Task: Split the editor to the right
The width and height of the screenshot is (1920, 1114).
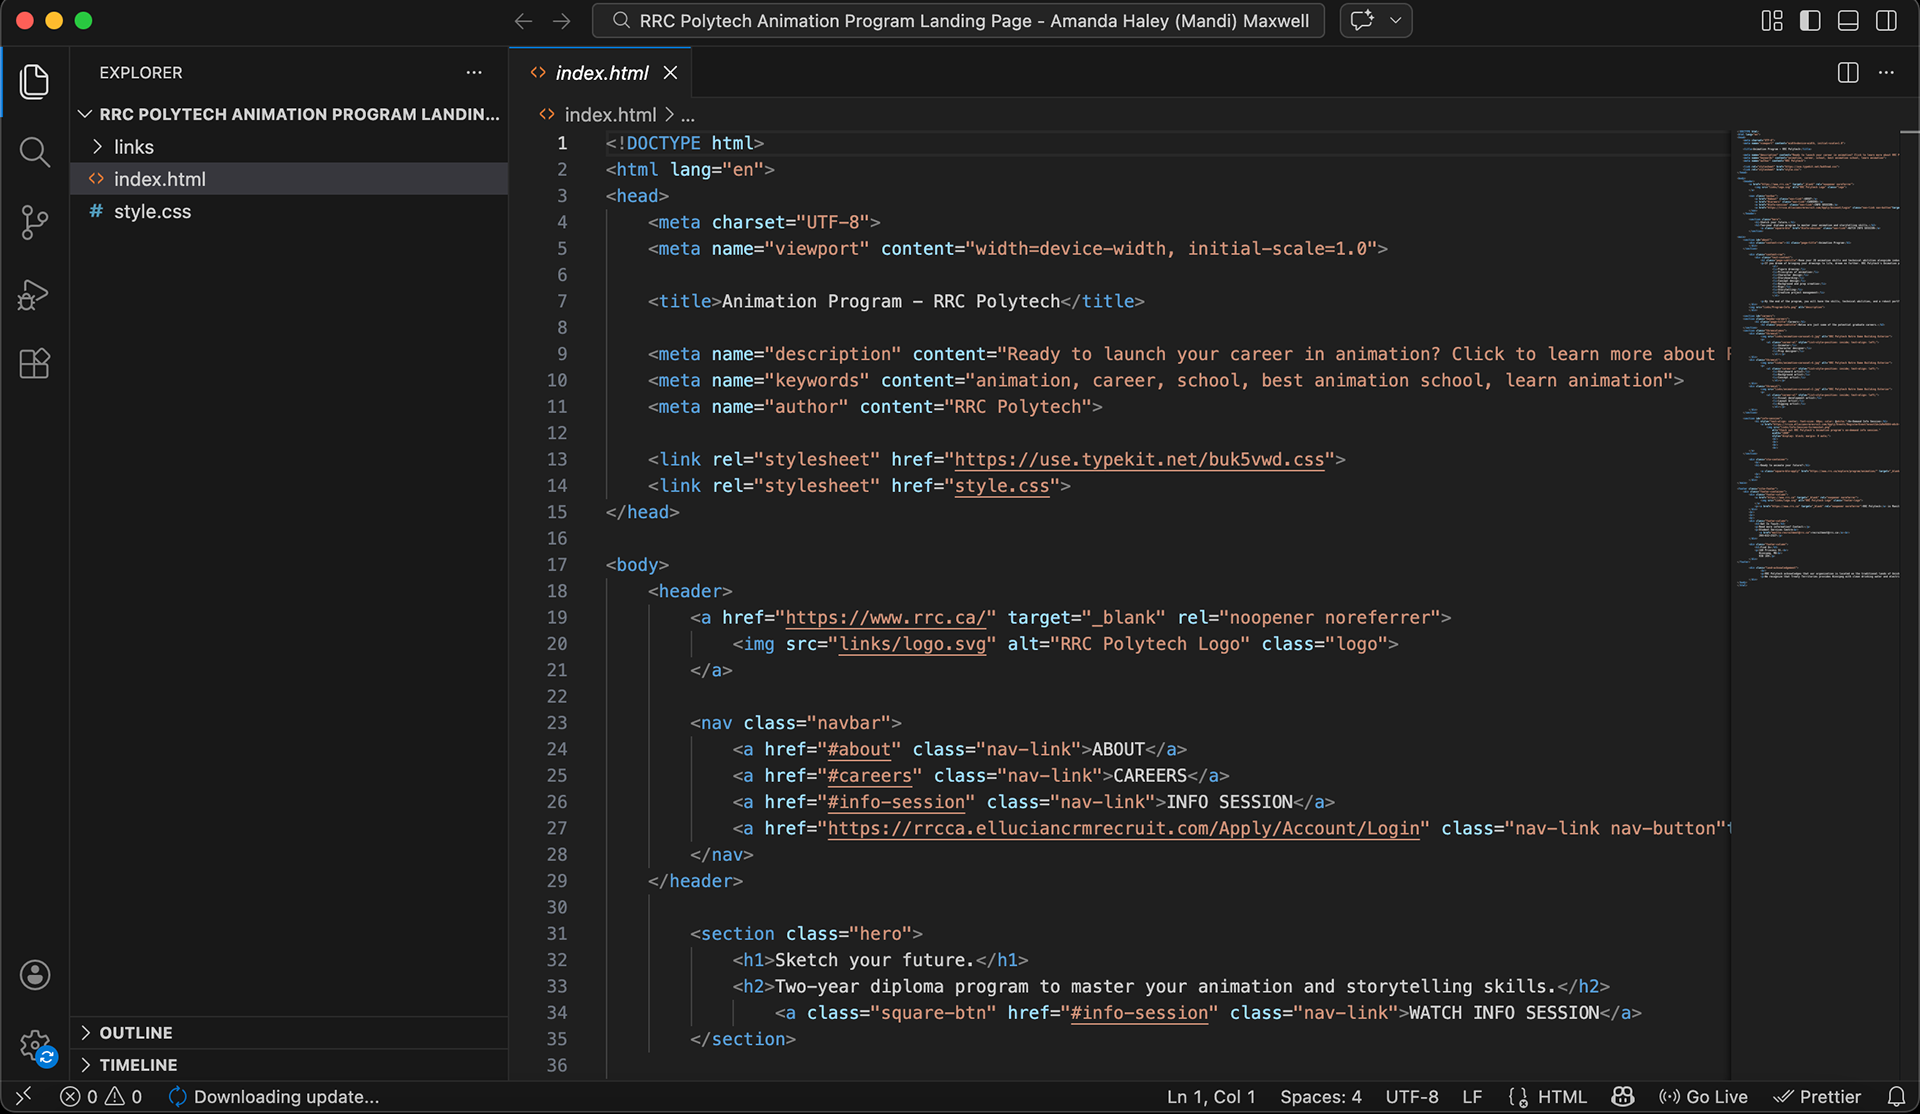Action: [x=1848, y=73]
